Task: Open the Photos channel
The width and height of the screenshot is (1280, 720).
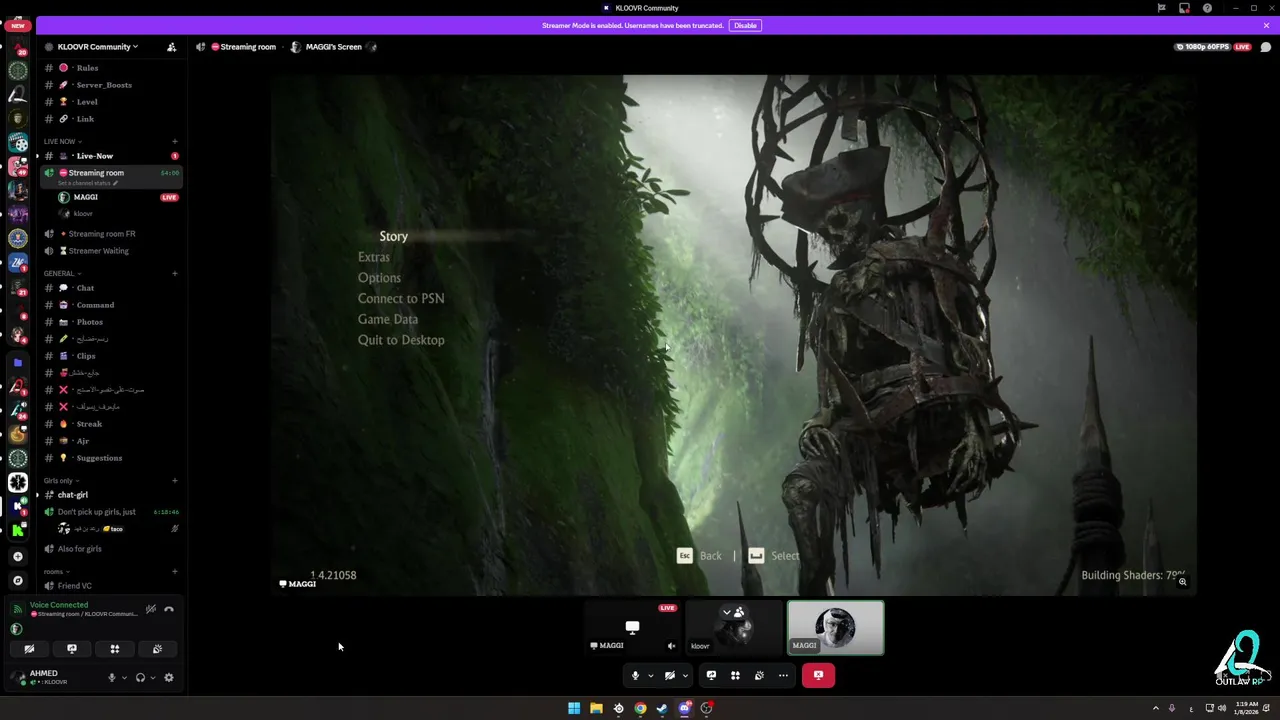Action: coord(110,322)
